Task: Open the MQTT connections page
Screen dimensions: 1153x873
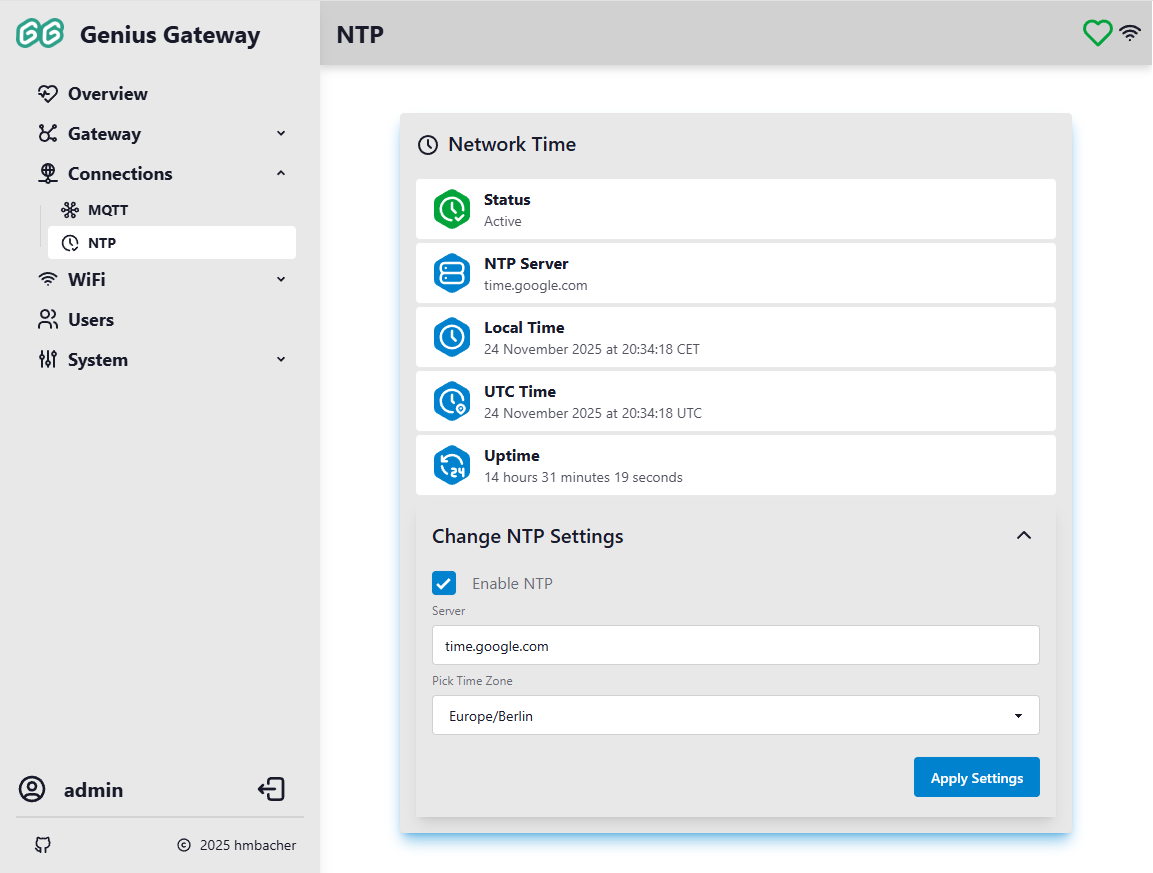Action: pyautogui.click(x=107, y=210)
